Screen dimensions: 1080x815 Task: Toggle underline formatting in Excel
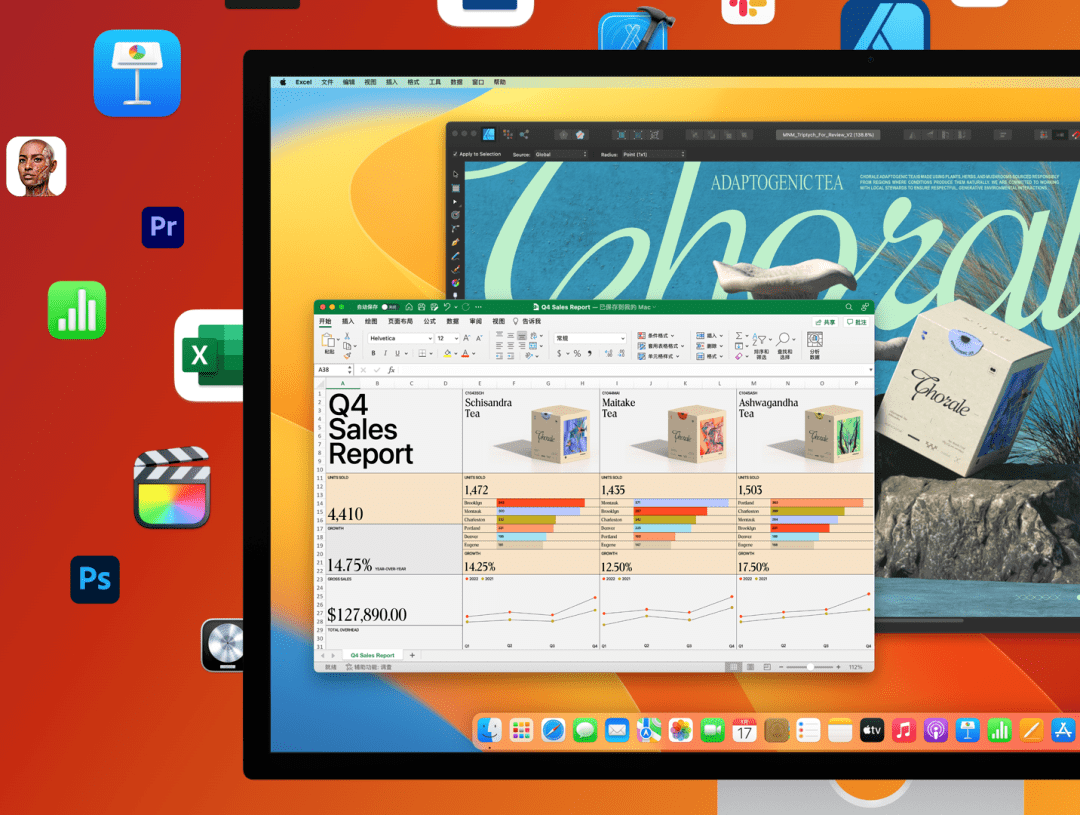point(397,353)
